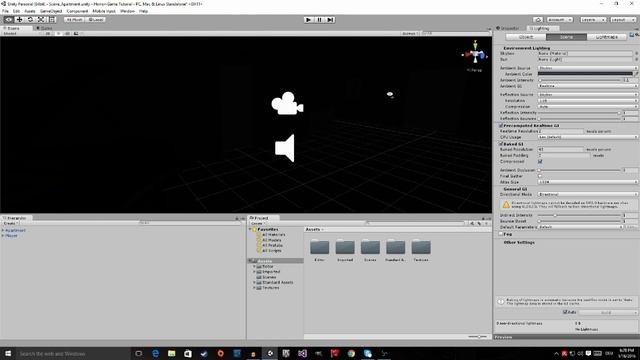Toggle the Compressed checkbox
The height and width of the screenshot is (360, 640).
pyautogui.click(x=540, y=162)
